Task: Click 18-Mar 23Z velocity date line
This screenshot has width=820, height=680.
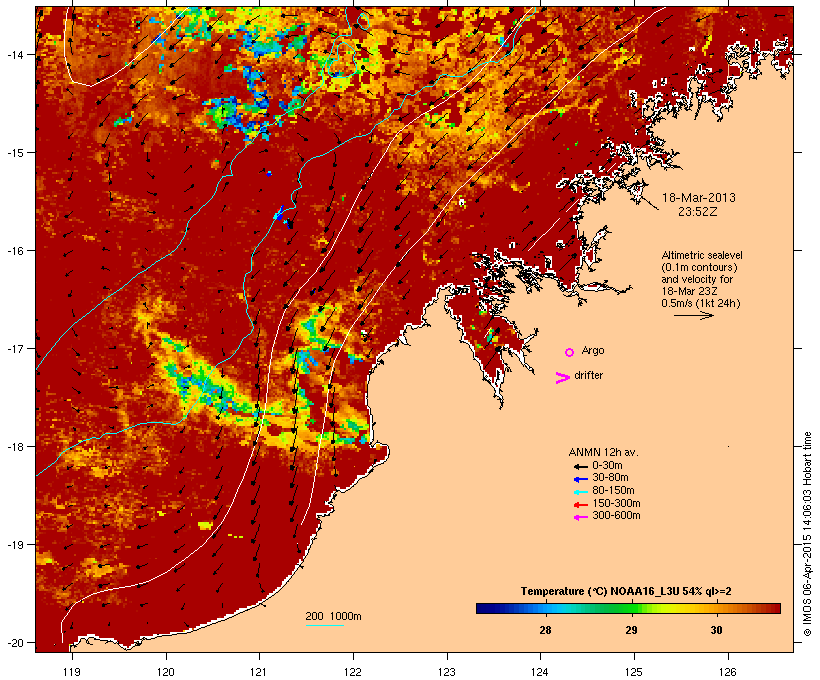Action: pyautogui.click(x=689, y=291)
